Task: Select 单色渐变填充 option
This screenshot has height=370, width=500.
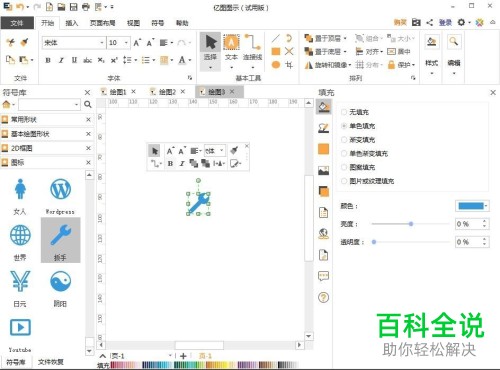Action: (364, 153)
